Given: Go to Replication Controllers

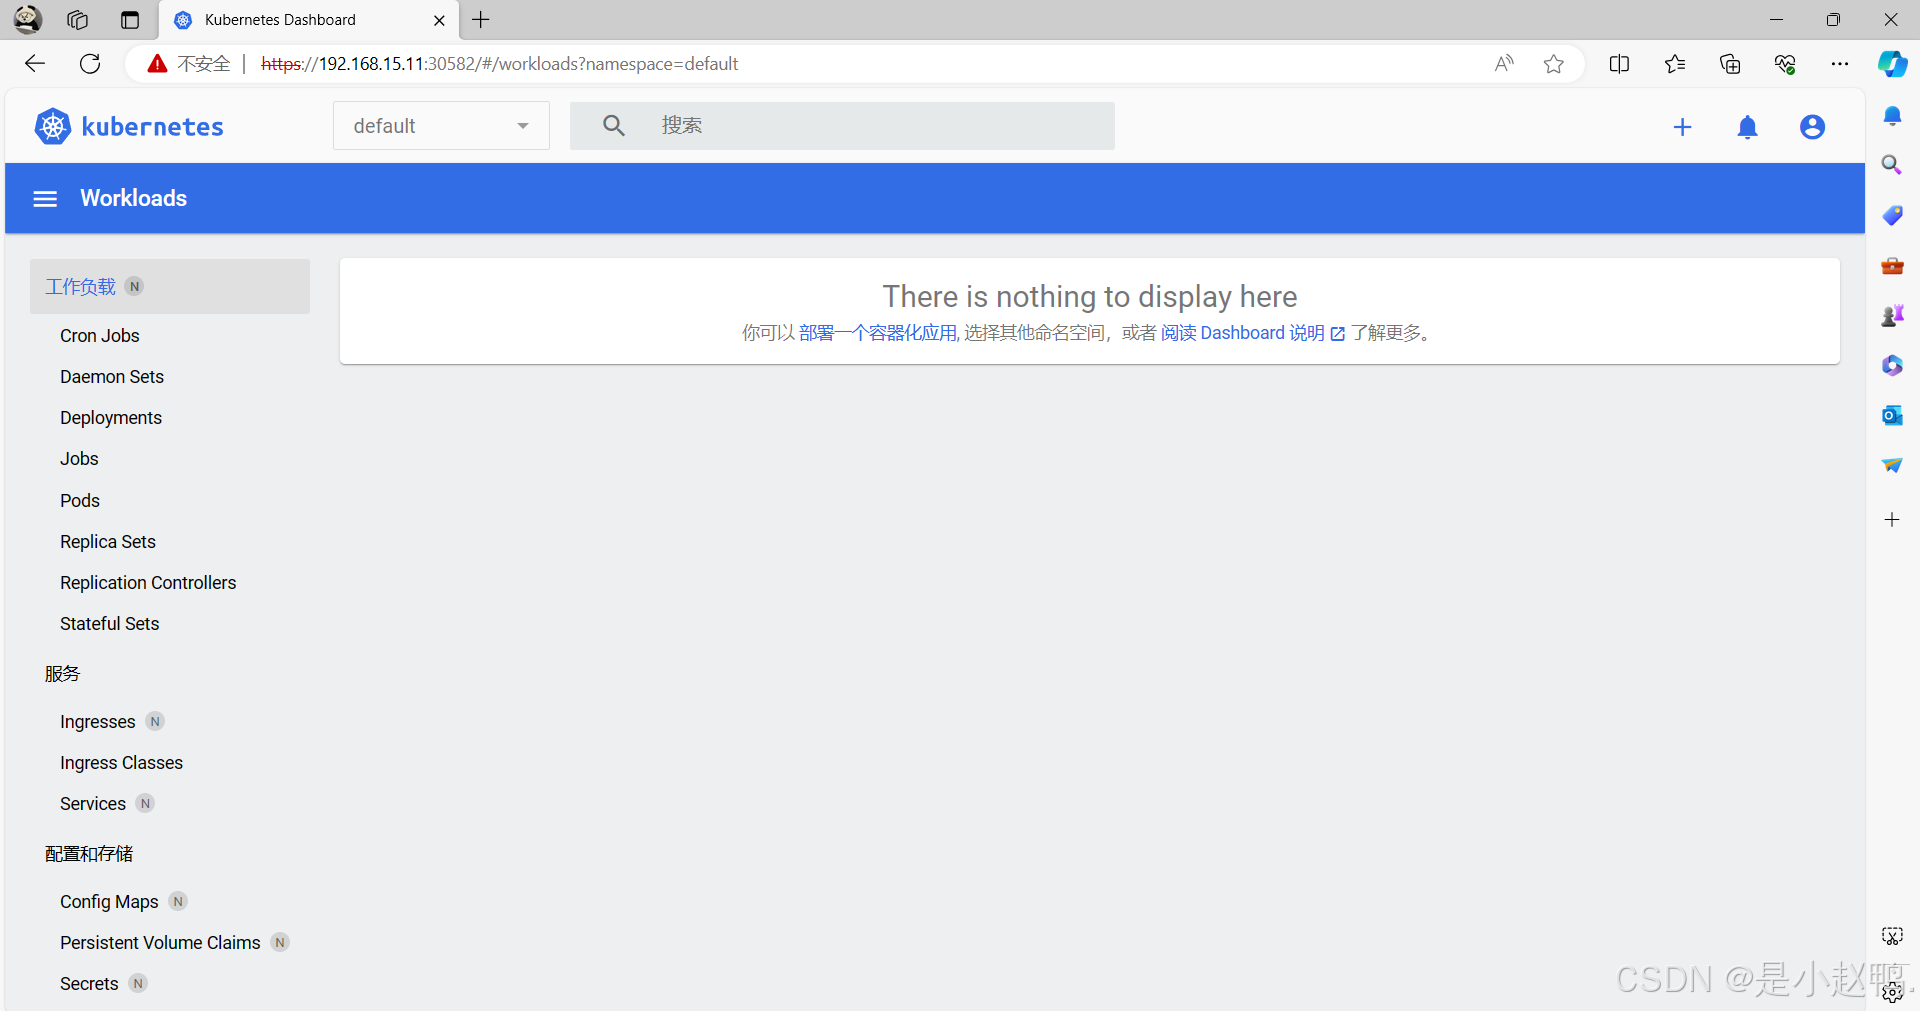Looking at the screenshot, I should tap(148, 583).
